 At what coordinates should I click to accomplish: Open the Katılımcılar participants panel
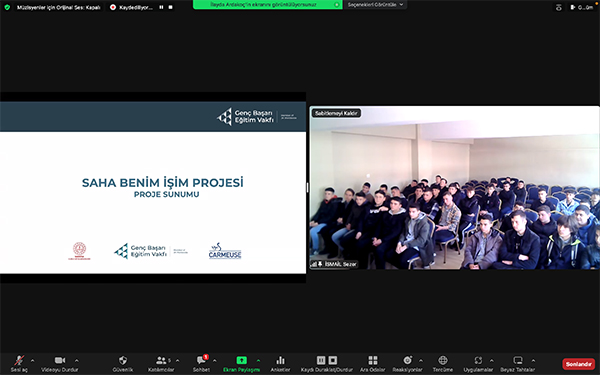tap(161, 364)
